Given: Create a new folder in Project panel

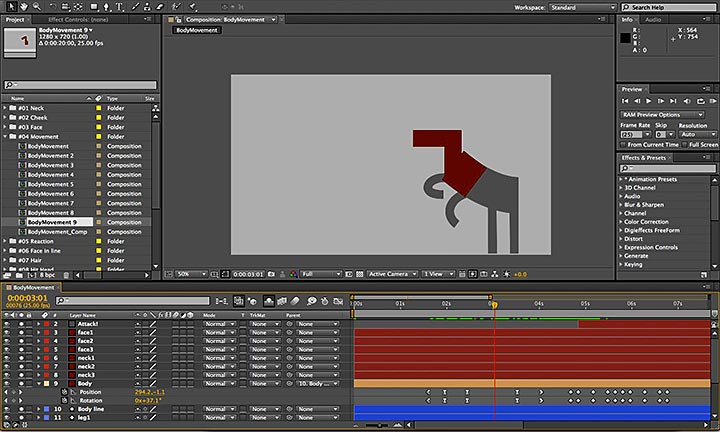Looking at the screenshot, I should 19,275.
